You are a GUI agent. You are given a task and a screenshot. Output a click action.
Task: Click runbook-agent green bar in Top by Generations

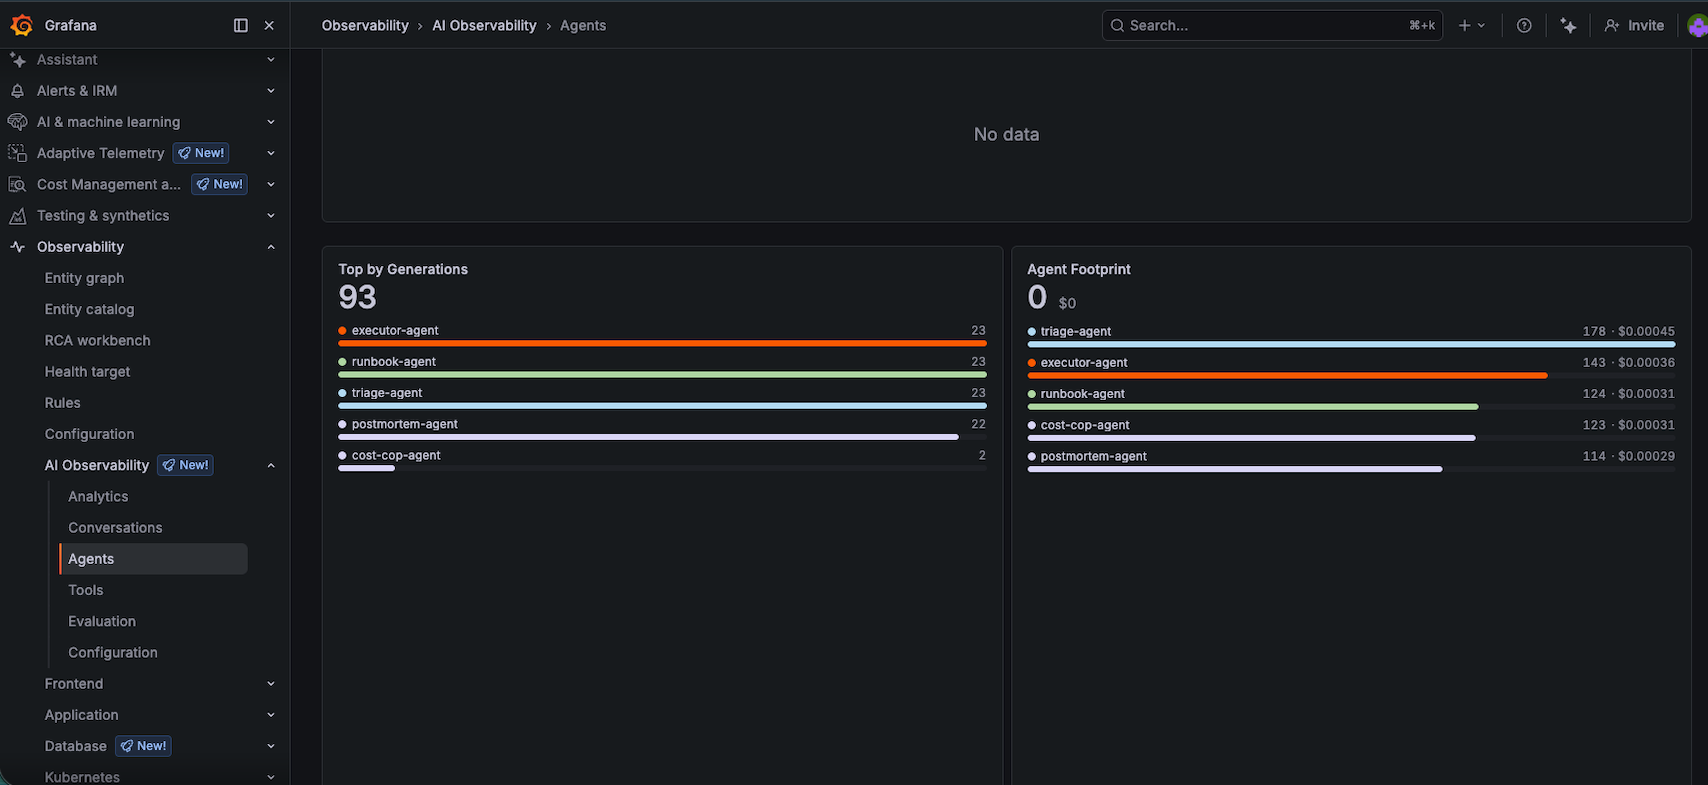coord(662,374)
